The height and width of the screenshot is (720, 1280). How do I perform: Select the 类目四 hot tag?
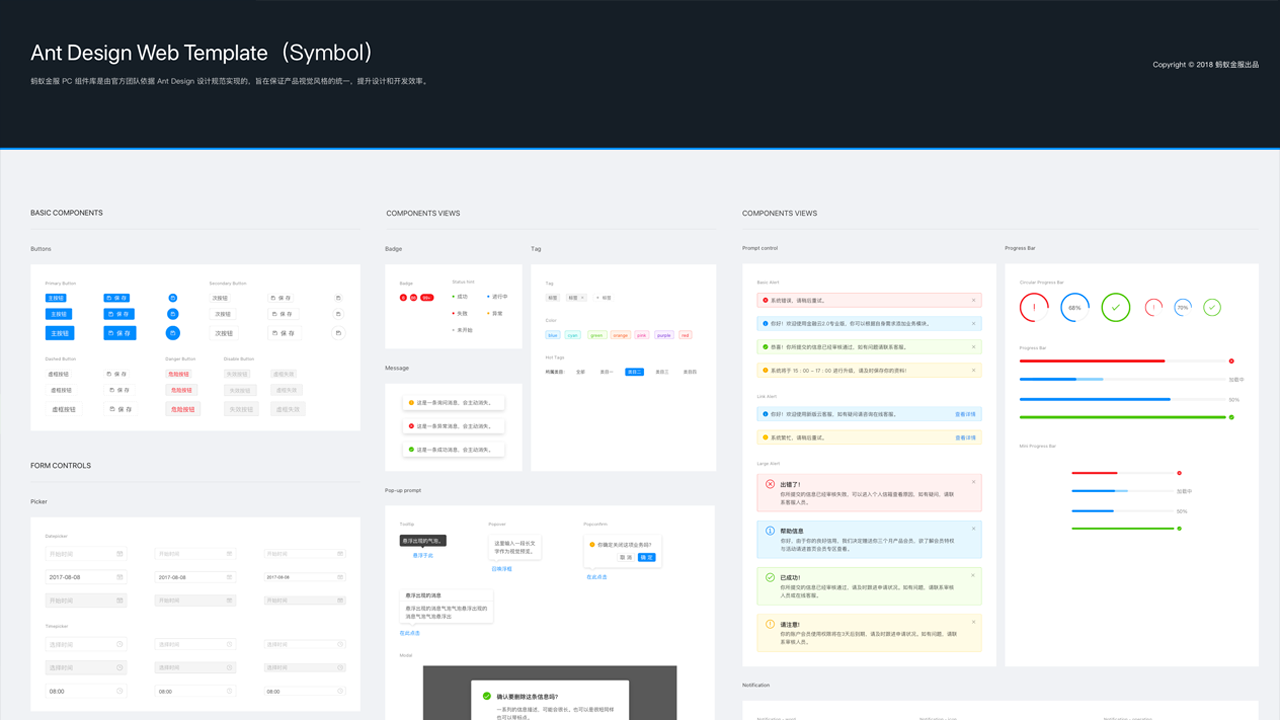pos(690,372)
